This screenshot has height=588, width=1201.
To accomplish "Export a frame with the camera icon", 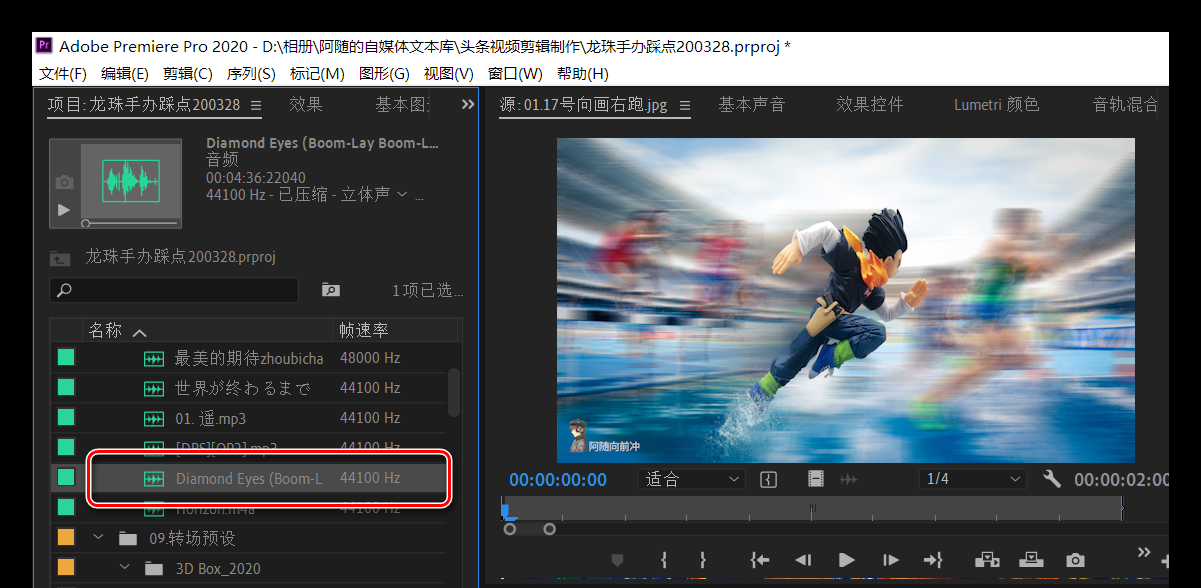I will point(1075,560).
